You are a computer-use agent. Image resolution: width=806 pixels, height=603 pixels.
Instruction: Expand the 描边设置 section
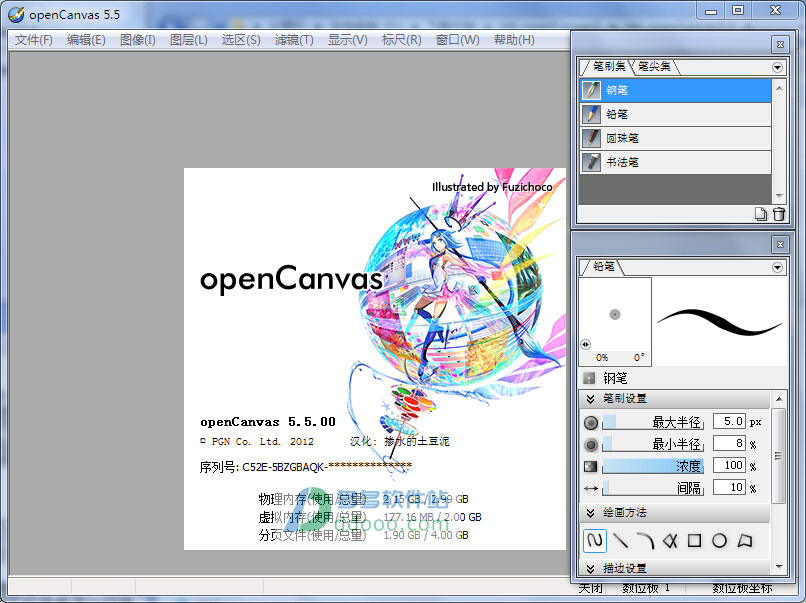(590, 569)
